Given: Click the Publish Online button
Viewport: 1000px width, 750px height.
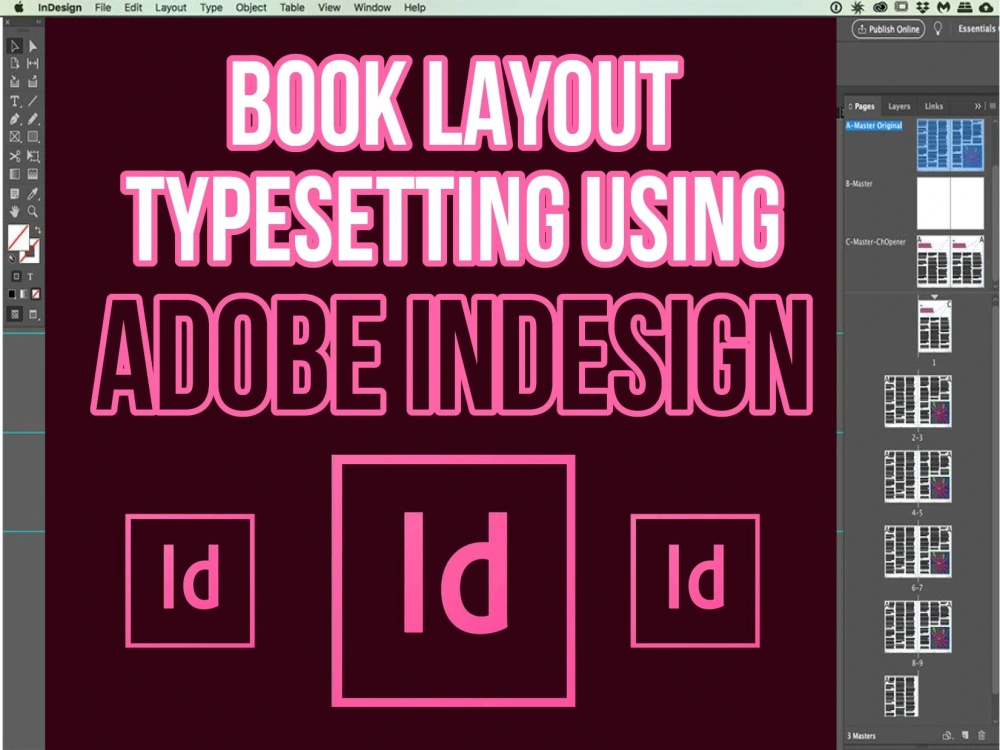Looking at the screenshot, I should [888, 29].
